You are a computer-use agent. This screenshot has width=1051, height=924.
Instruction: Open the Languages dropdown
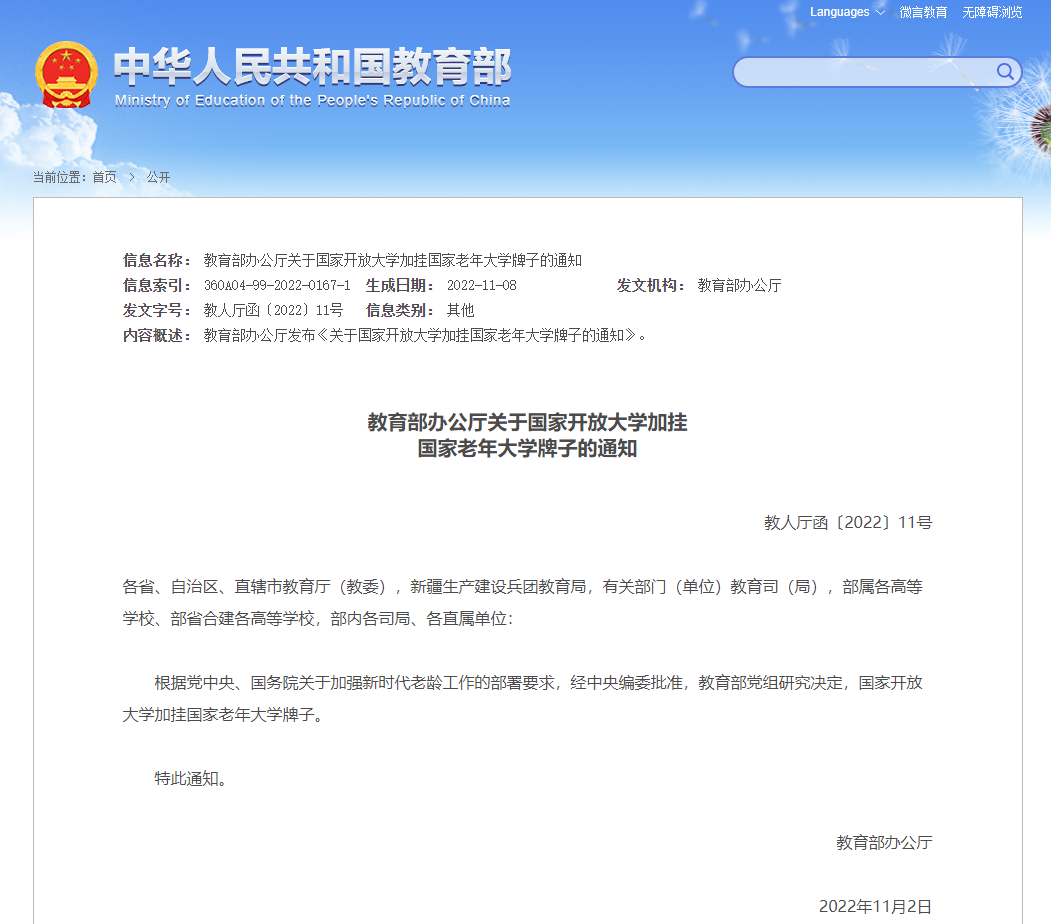pos(847,12)
